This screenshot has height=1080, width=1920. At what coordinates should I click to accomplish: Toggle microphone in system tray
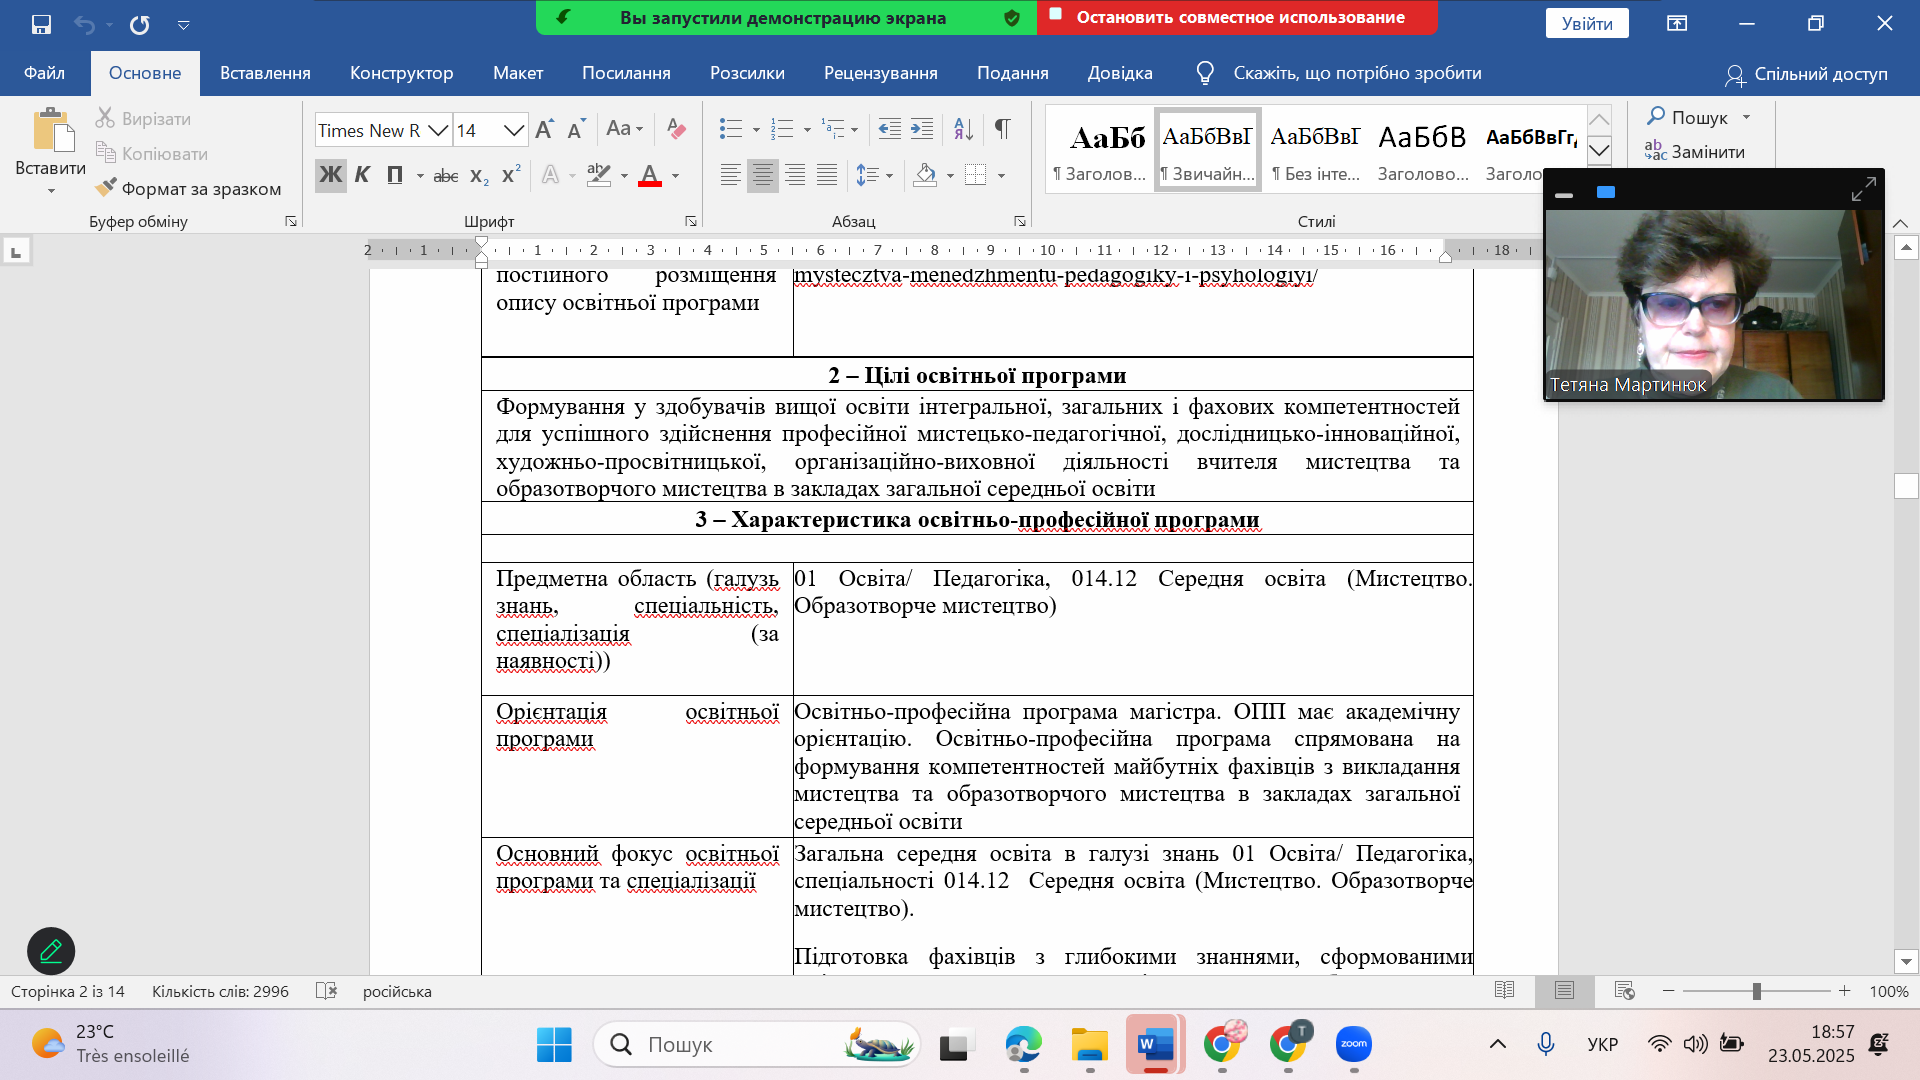coord(1546,1045)
